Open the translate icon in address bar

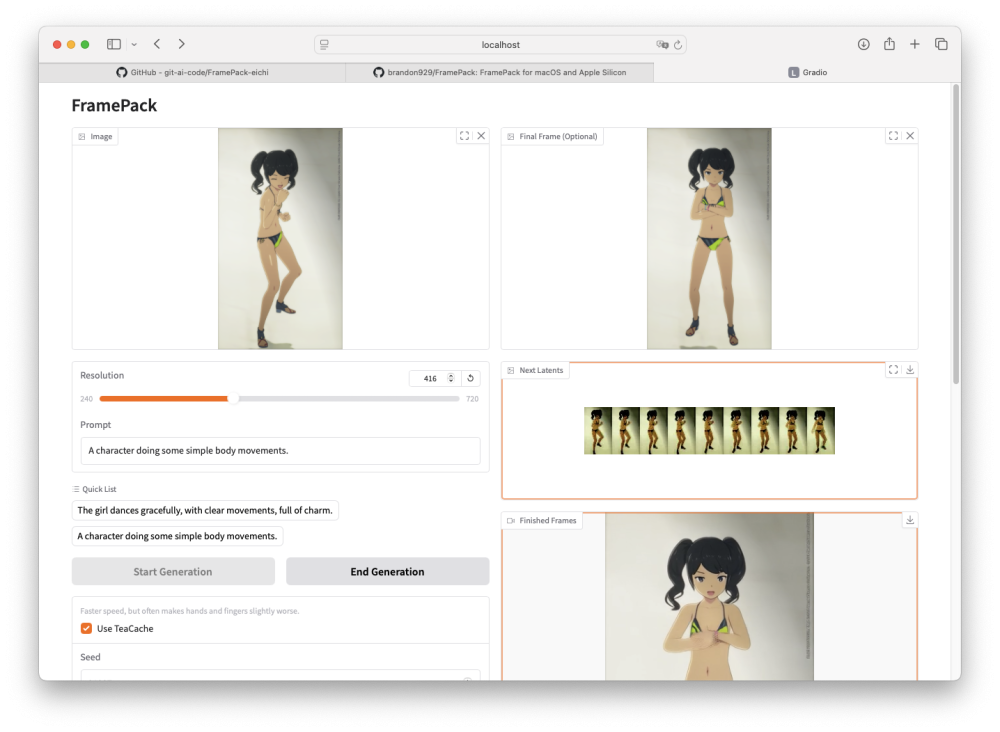click(662, 45)
